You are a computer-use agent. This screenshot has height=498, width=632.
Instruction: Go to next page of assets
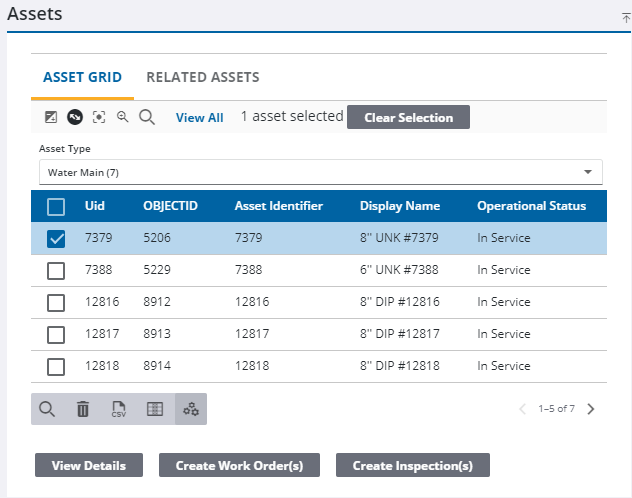coord(591,409)
